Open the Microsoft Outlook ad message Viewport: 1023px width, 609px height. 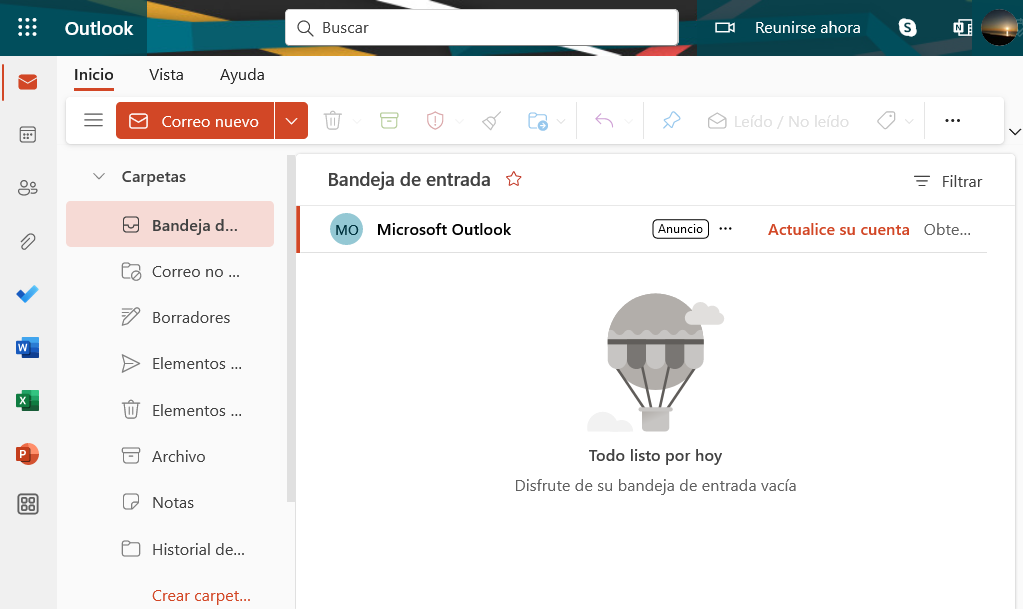(642, 229)
